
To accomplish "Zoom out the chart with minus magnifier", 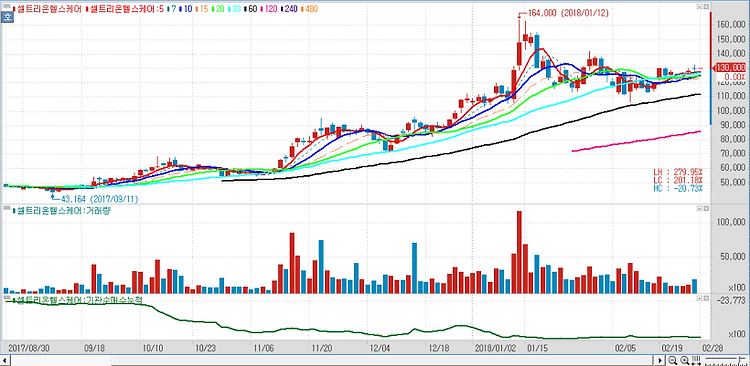I will pyautogui.click(x=673, y=360).
